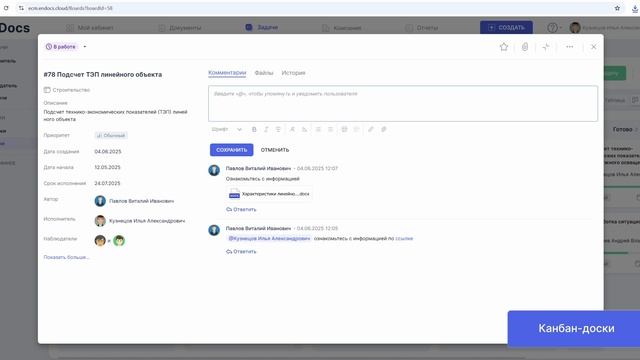Image resolution: width=640 pixels, height=360 pixels.
Task: Toggle bold formatting in comment editor
Action: (254, 129)
